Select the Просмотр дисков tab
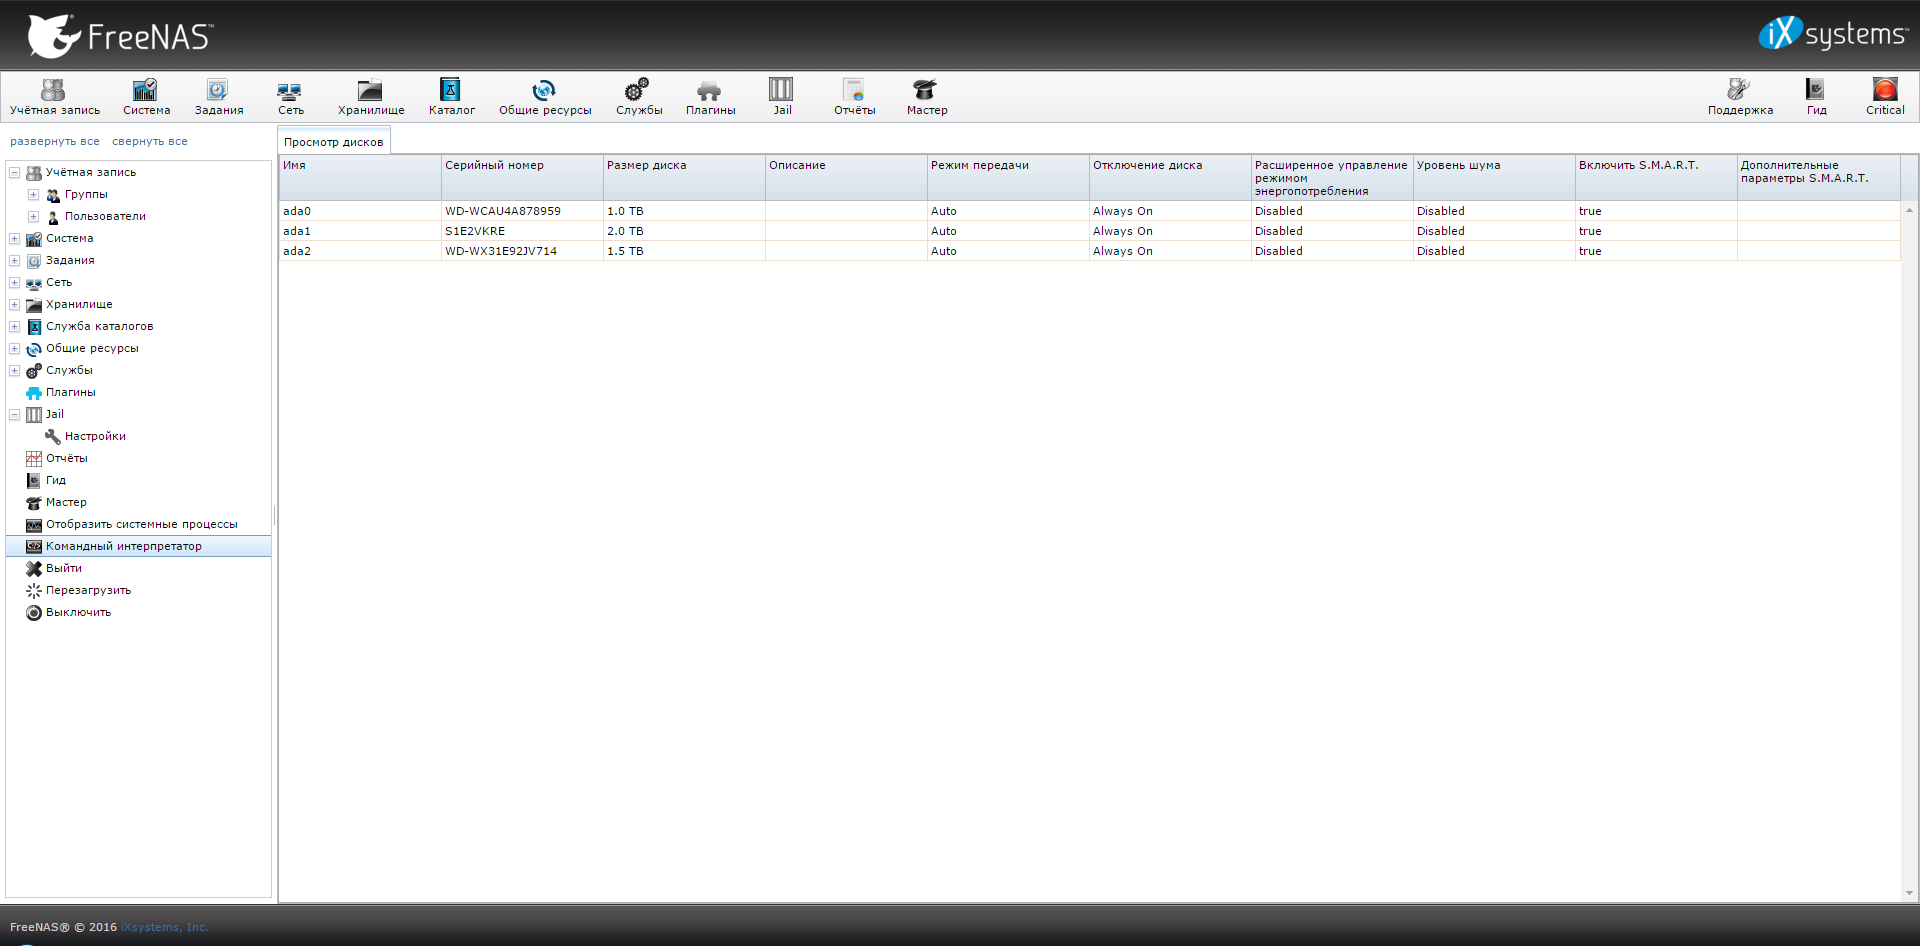This screenshot has width=1920, height=946. [x=333, y=142]
